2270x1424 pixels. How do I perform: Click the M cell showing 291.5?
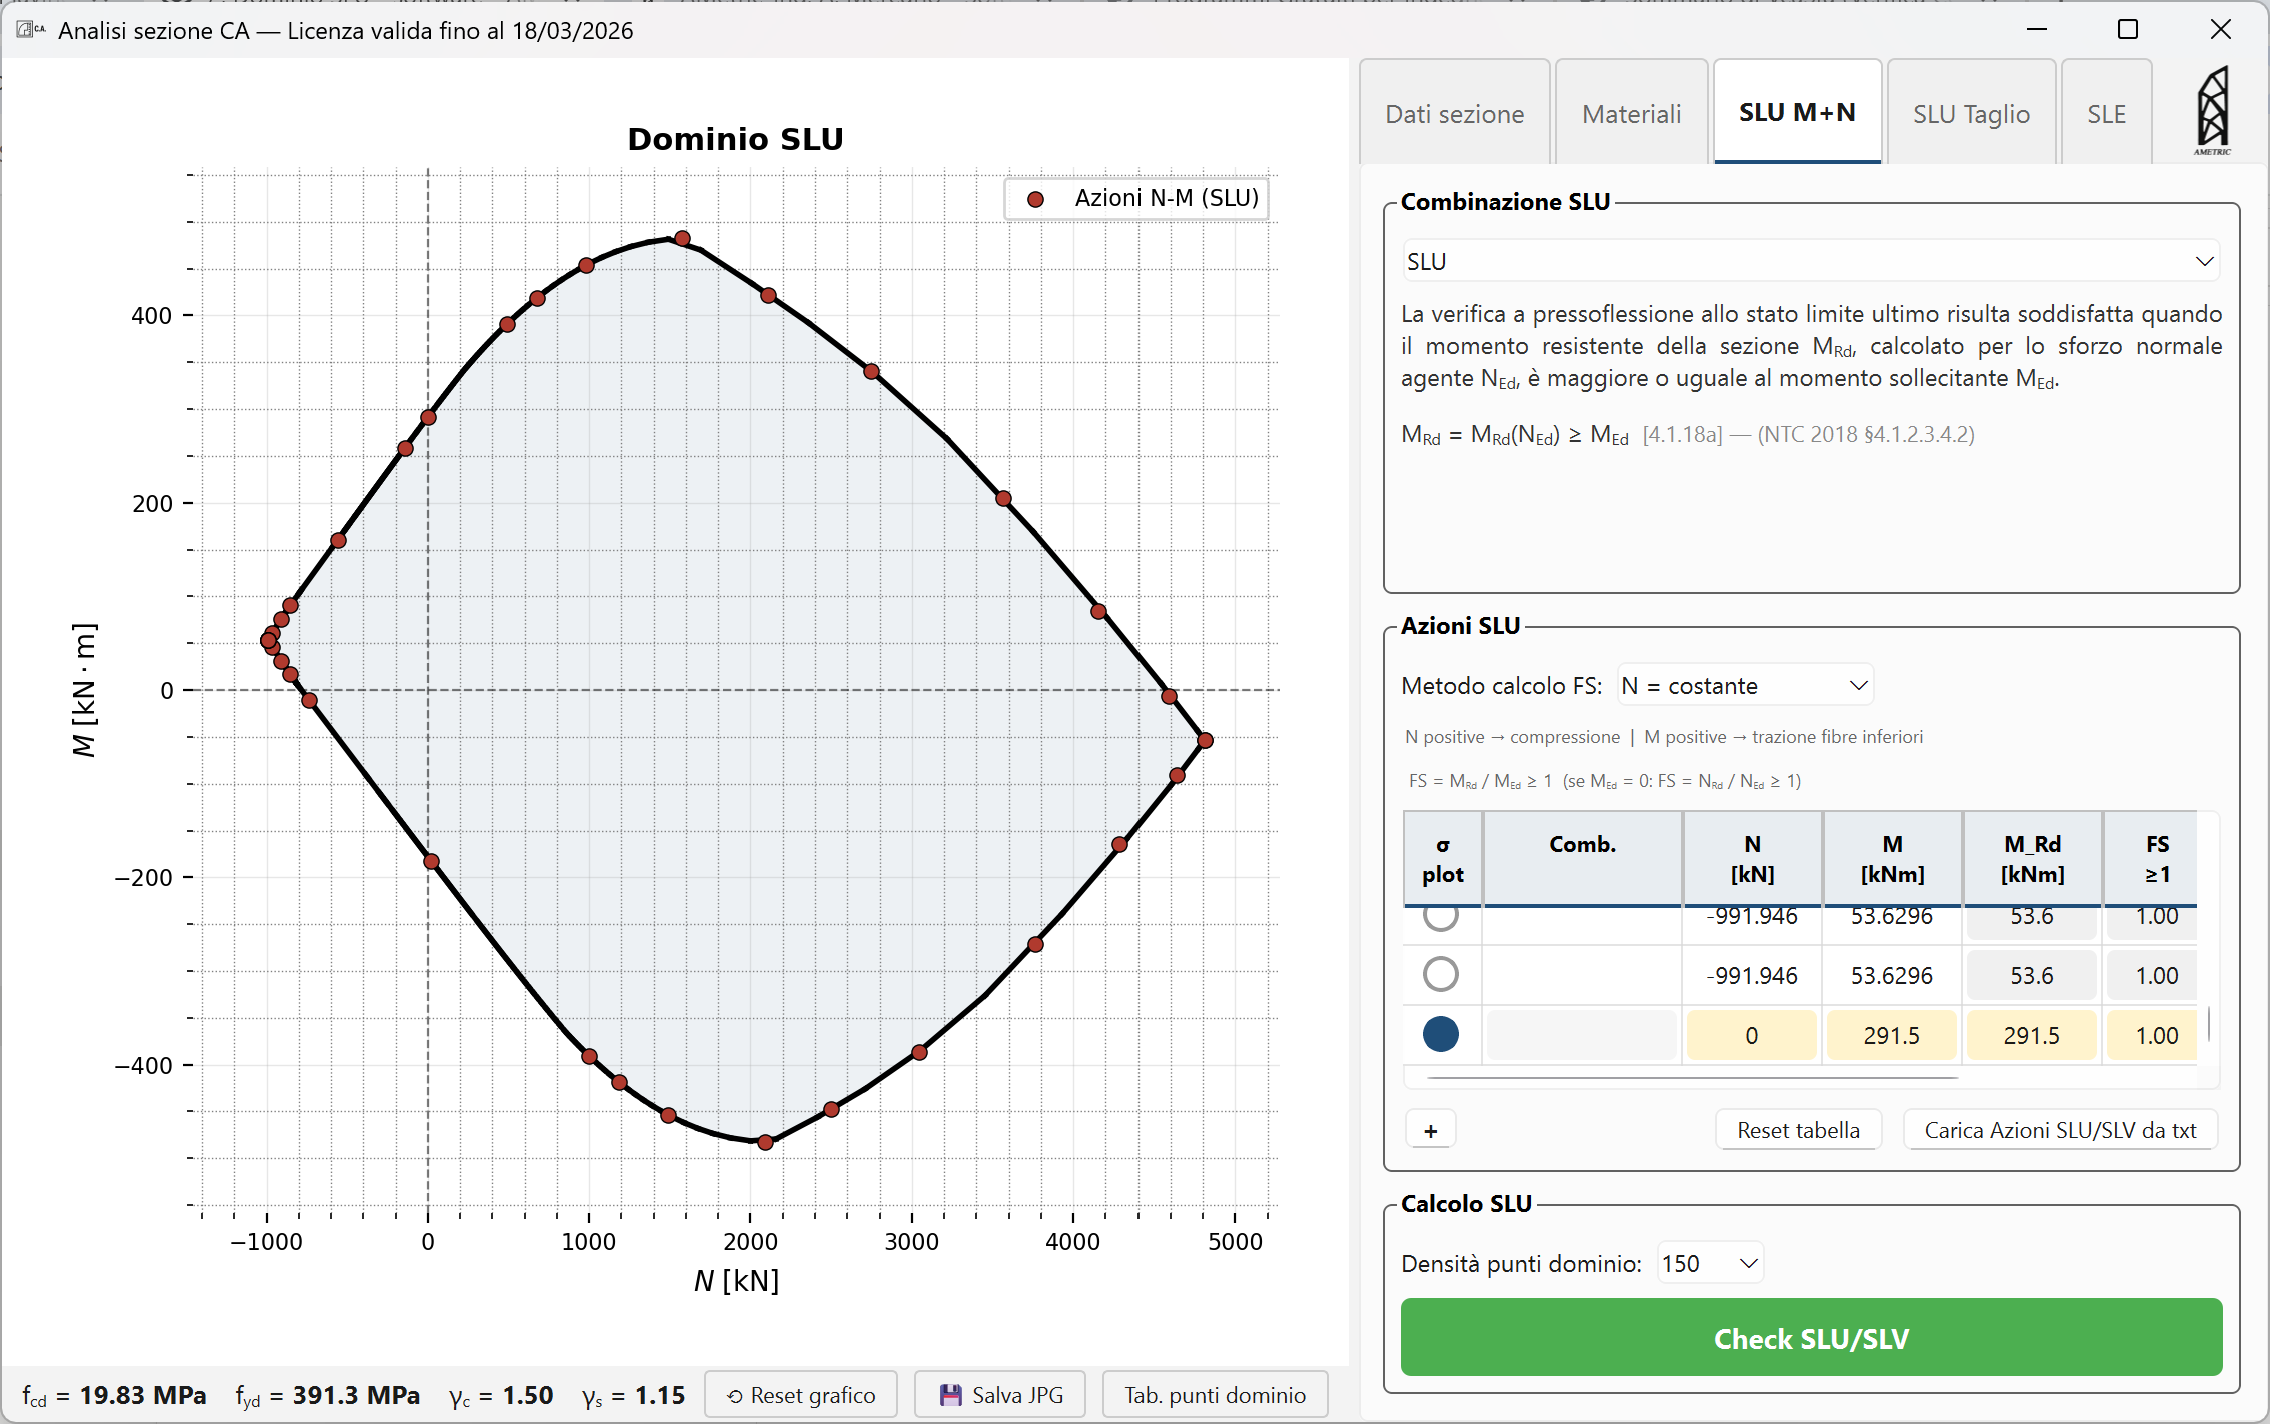pos(1891,1035)
